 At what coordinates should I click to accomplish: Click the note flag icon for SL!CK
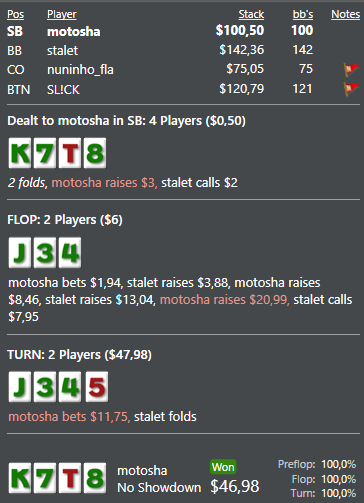point(351,89)
